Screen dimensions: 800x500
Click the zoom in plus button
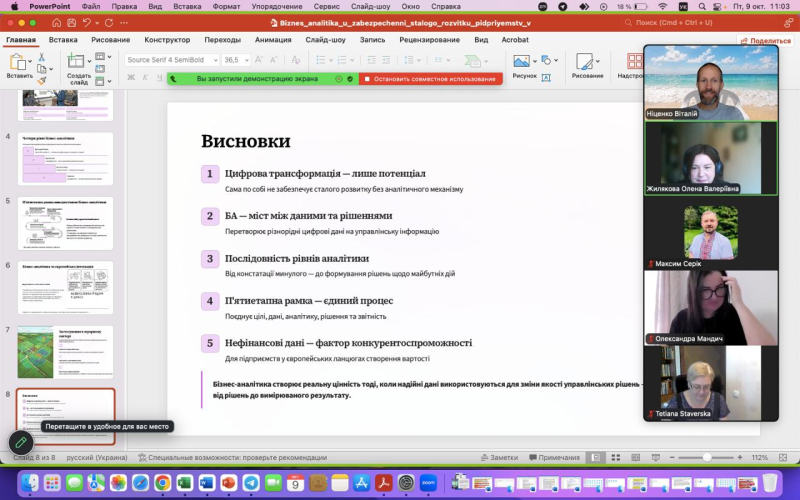click(740, 458)
